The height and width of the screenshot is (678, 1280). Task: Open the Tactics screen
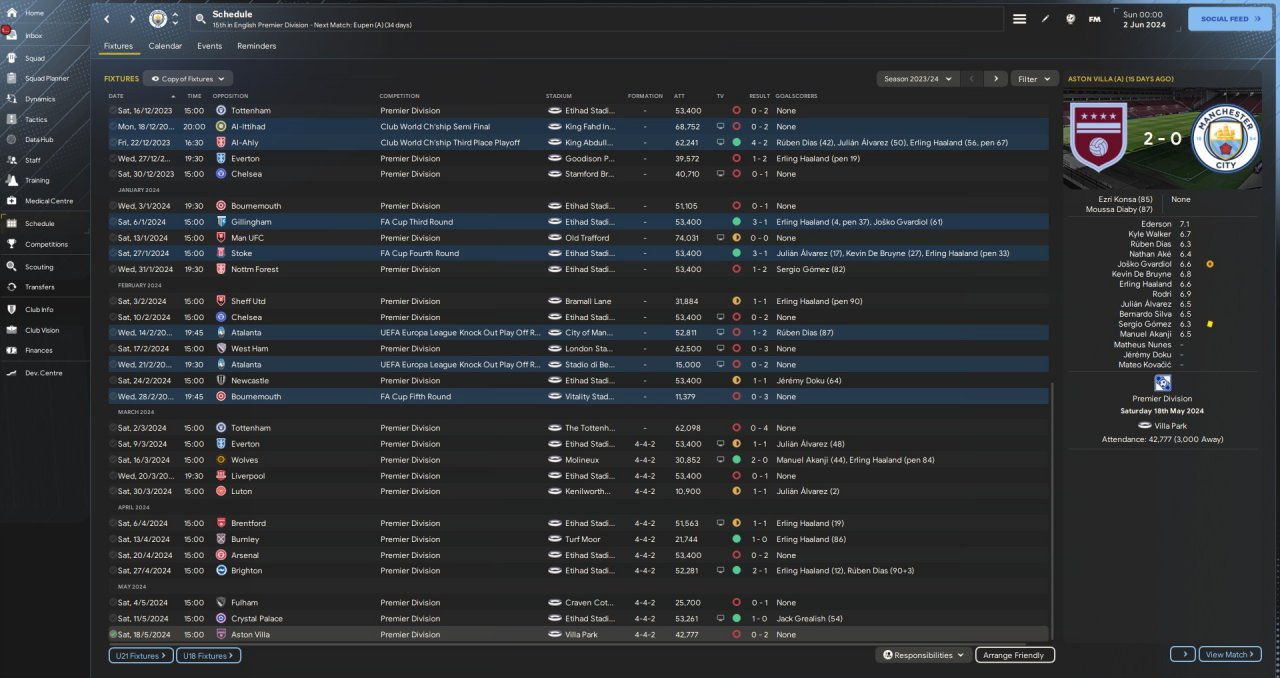pyautogui.click(x=36, y=119)
